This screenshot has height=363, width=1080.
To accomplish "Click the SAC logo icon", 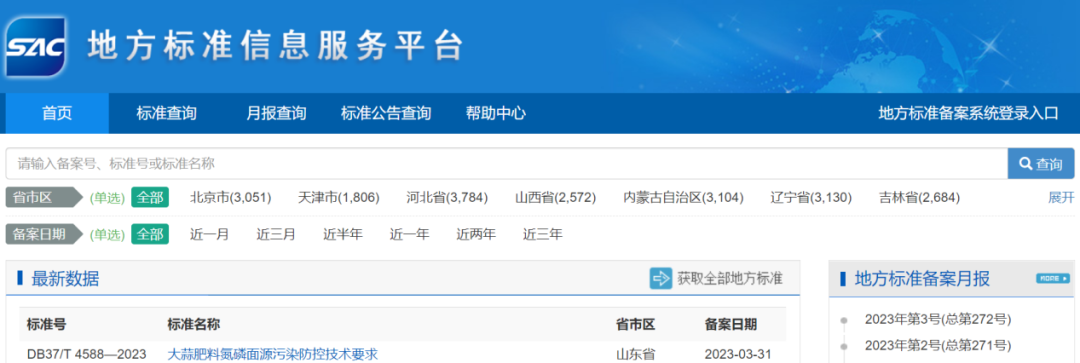I will (x=36, y=46).
